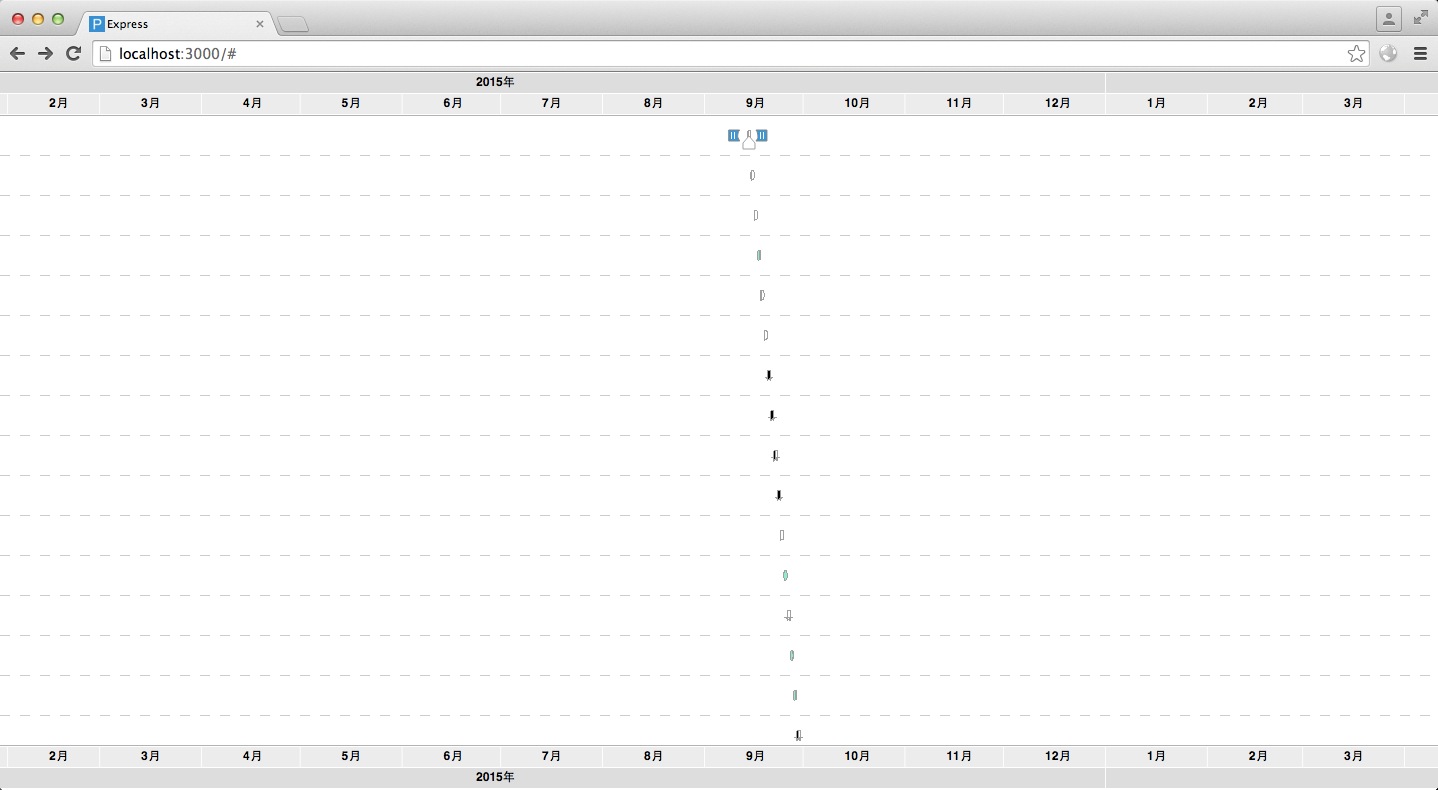Select 12月 in the top month header
The image size is (1438, 790).
[x=1057, y=103]
